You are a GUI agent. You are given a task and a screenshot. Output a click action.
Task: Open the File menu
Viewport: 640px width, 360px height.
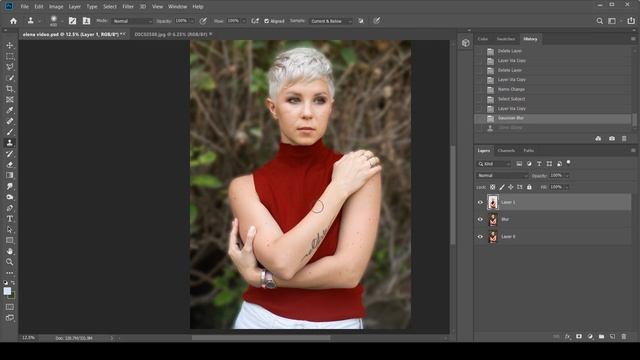[x=24, y=7]
